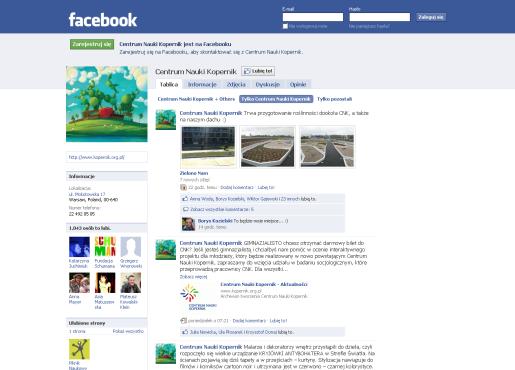Click Dodaj komentarz under second post
This screenshot has height=370, width=515.
249,321
